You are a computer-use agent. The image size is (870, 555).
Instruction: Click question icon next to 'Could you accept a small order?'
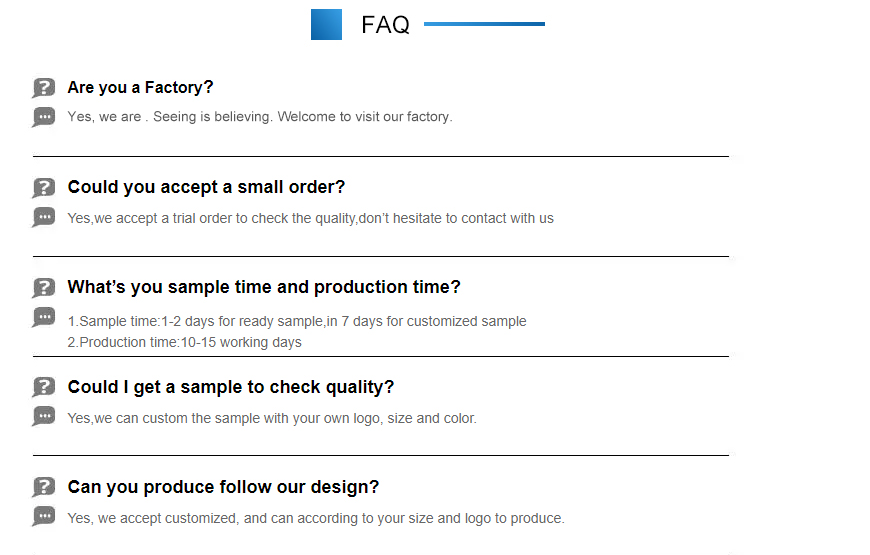(x=44, y=188)
